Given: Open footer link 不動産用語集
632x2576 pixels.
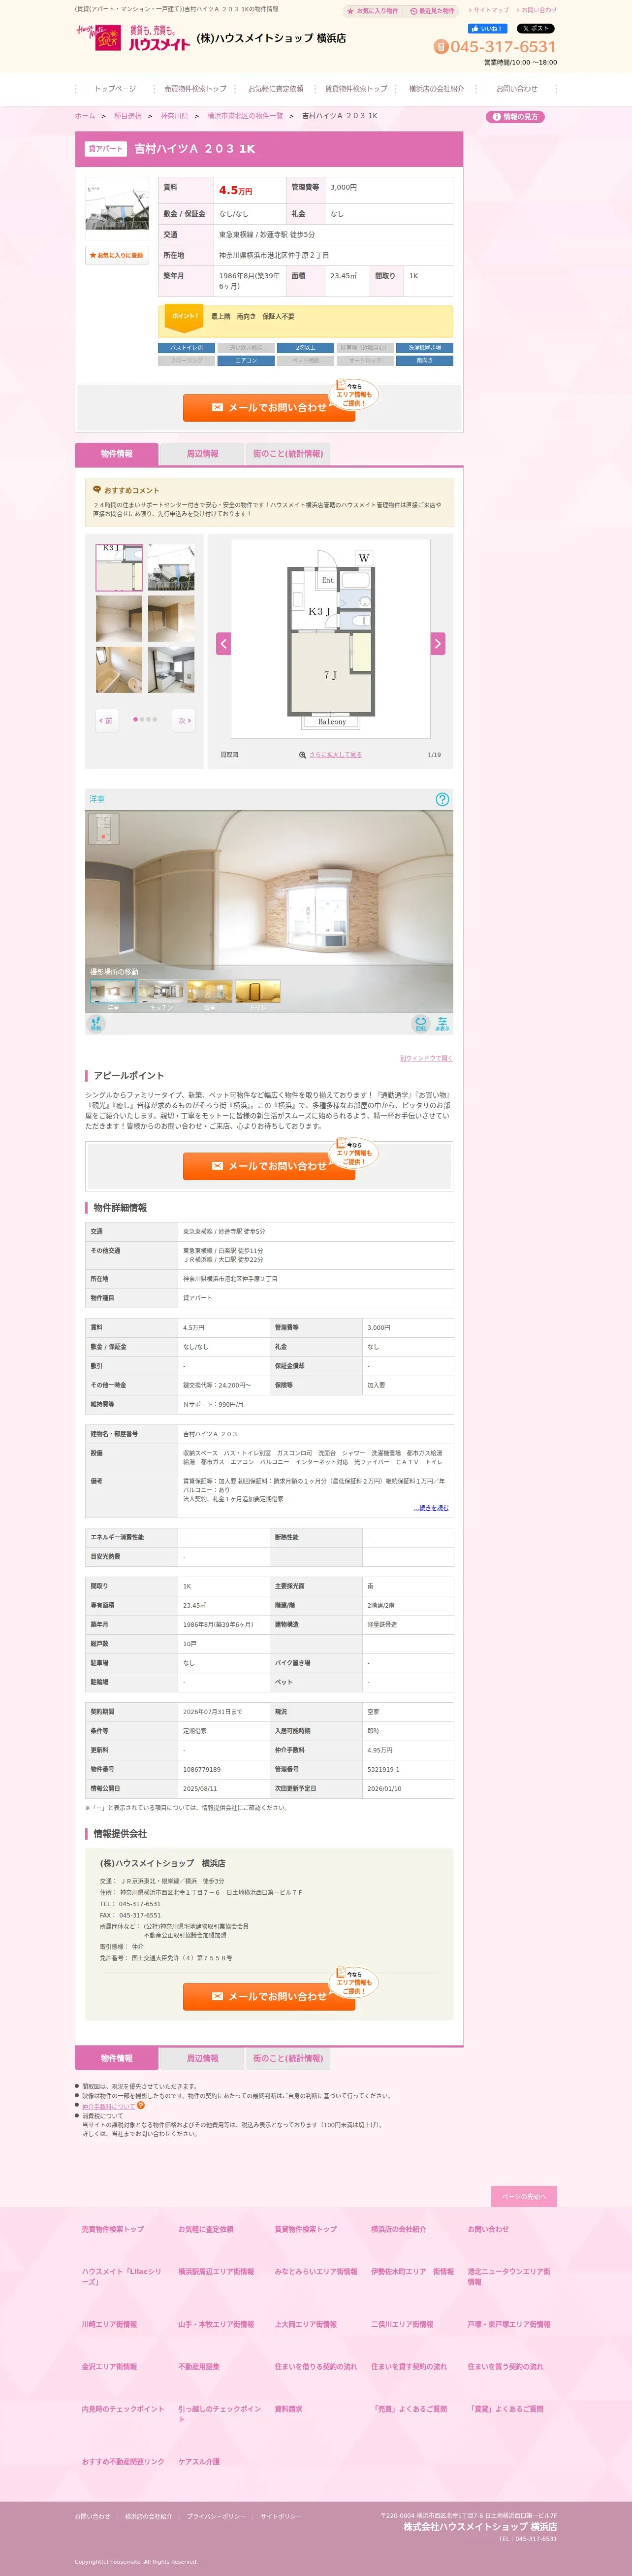Looking at the screenshot, I should pos(199,2366).
